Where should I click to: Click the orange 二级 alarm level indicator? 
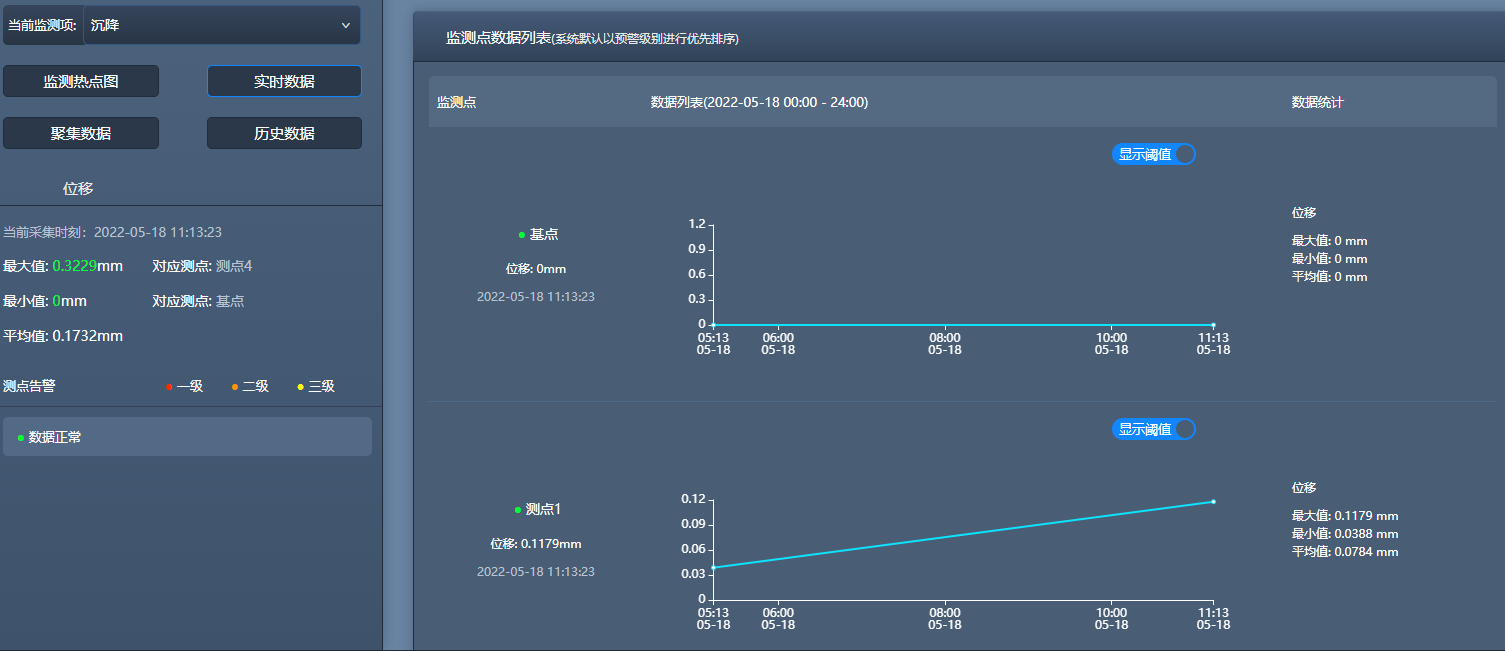[x=232, y=386]
